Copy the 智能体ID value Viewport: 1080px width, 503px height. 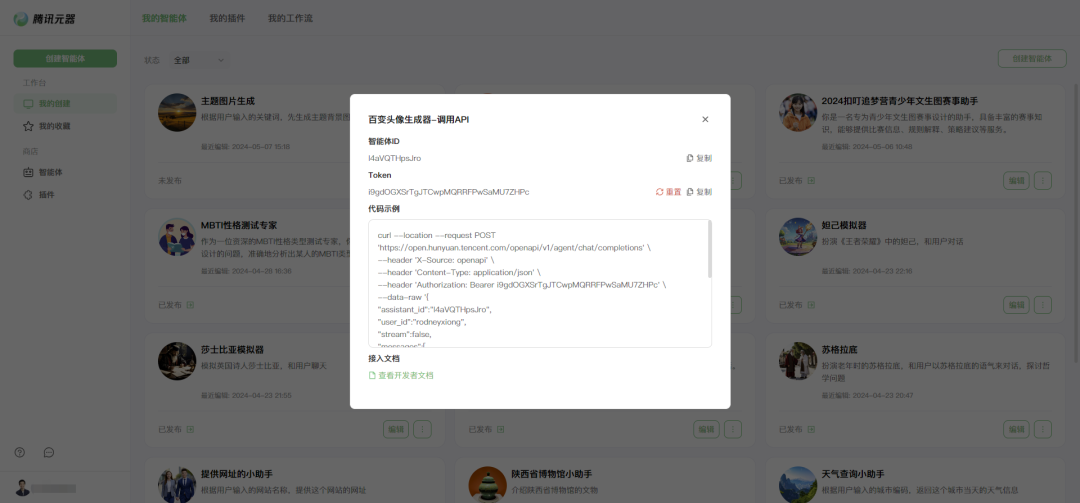(699, 158)
